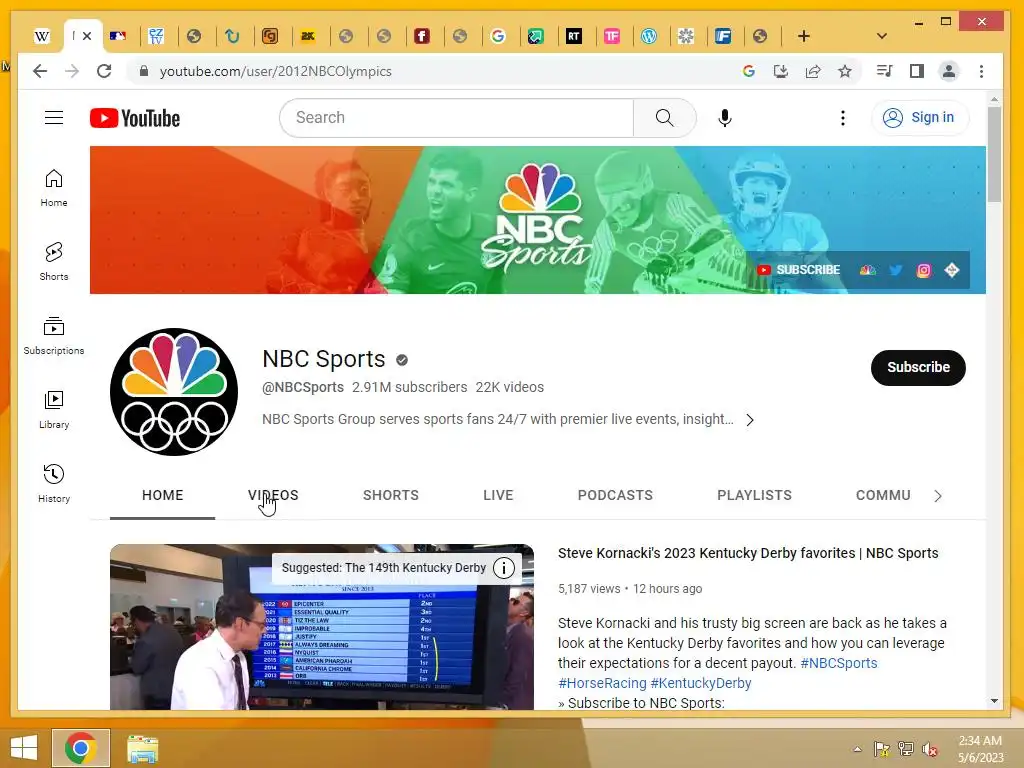Click the padlock site info icon
This screenshot has width=1024, height=768.
[x=144, y=71]
